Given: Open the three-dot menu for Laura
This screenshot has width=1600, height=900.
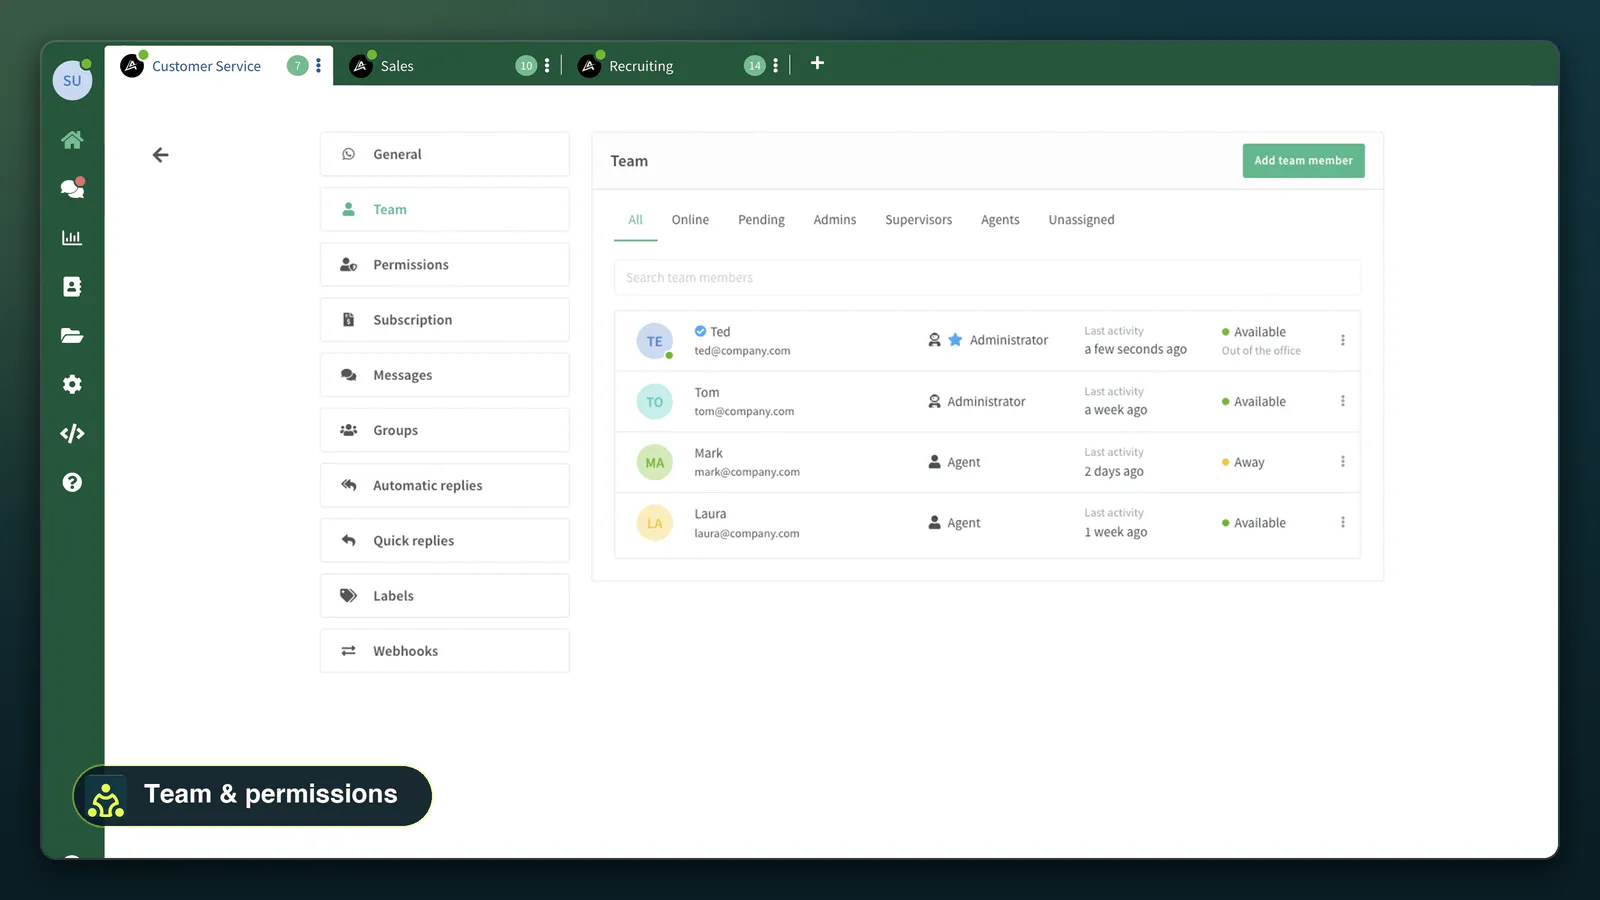Looking at the screenshot, I should click(1343, 522).
